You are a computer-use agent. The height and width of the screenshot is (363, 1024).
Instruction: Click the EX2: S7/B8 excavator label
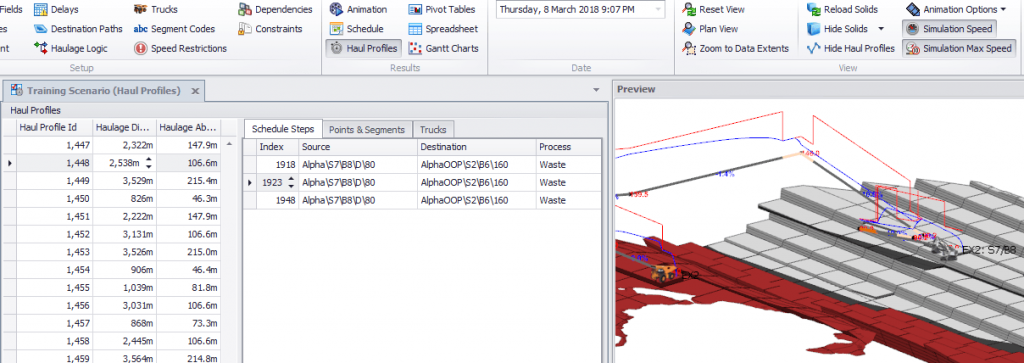point(989,249)
